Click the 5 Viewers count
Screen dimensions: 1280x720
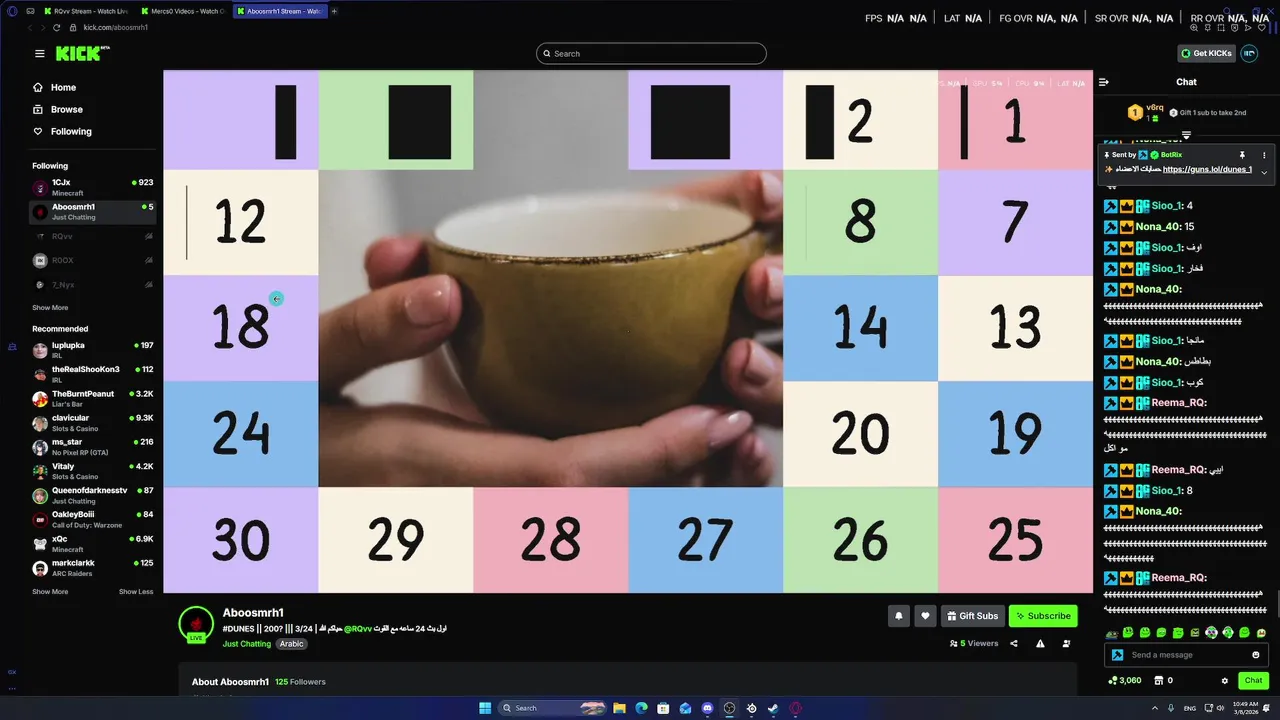974,644
